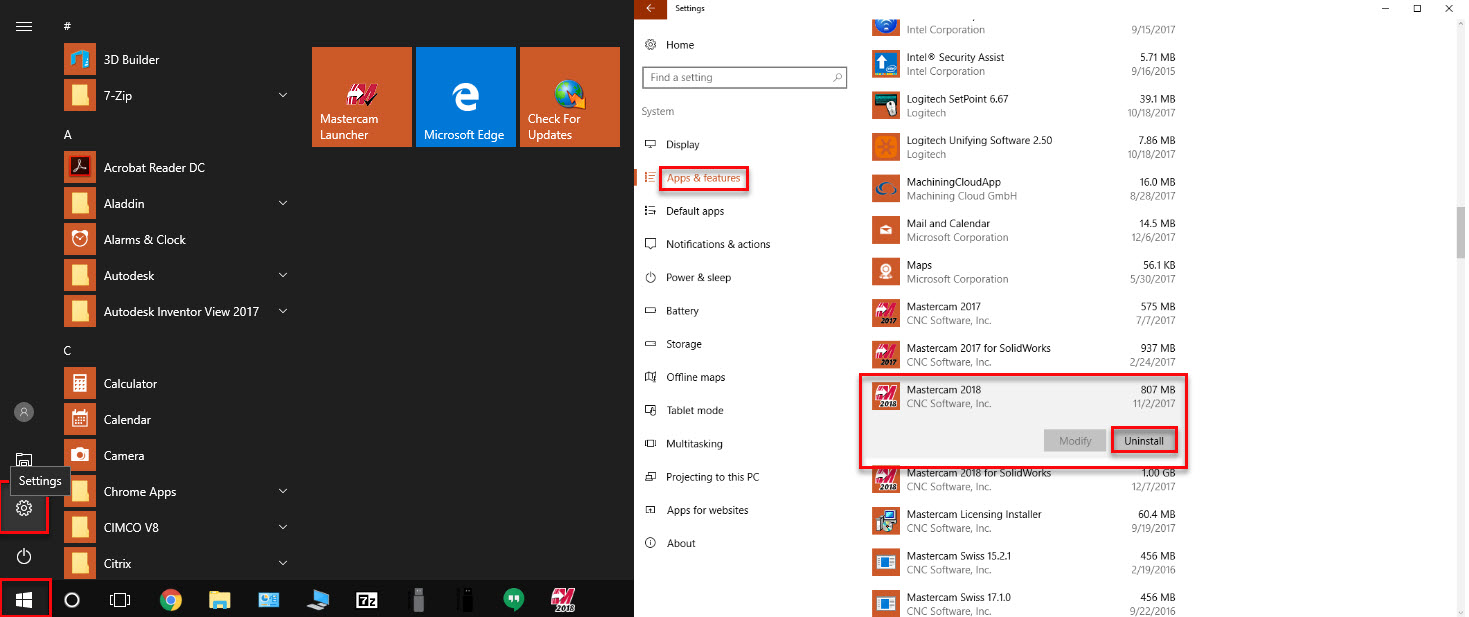Screen dimensions: 1469x617
Task: Jump to letter A section header
Action: coord(68,134)
